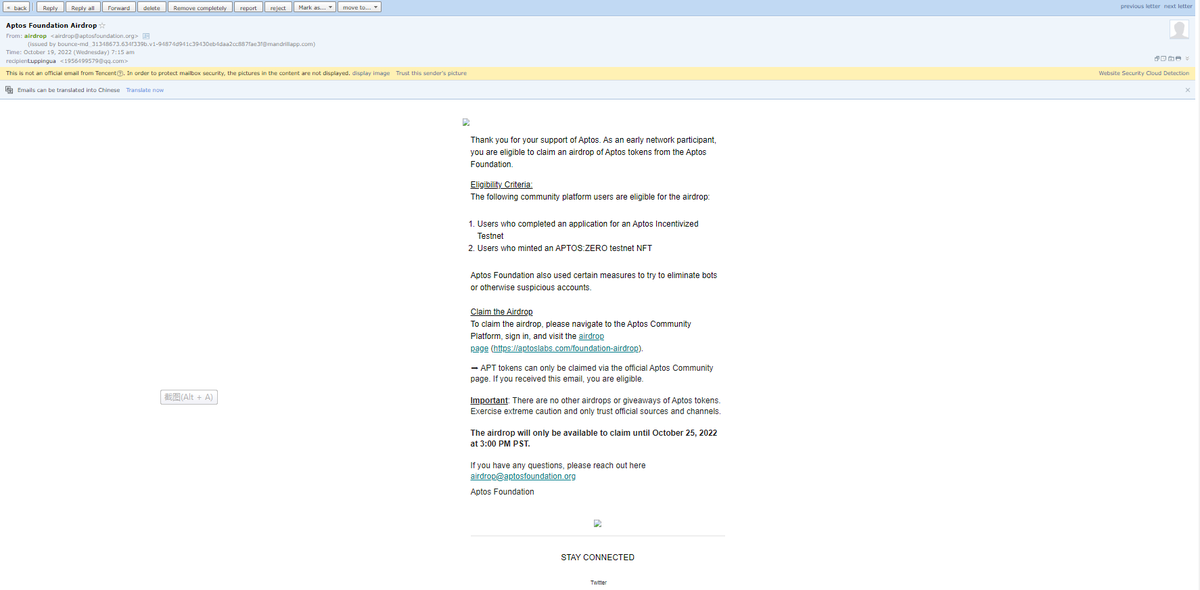The height and width of the screenshot is (590, 1200).
Task: Click the October 19, 2022 time line
Action: click(x=70, y=52)
